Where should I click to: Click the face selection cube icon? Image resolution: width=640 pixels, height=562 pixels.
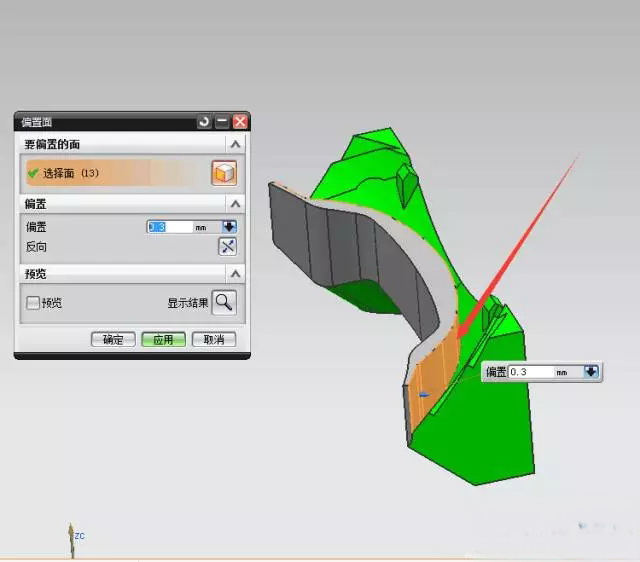tap(224, 173)
